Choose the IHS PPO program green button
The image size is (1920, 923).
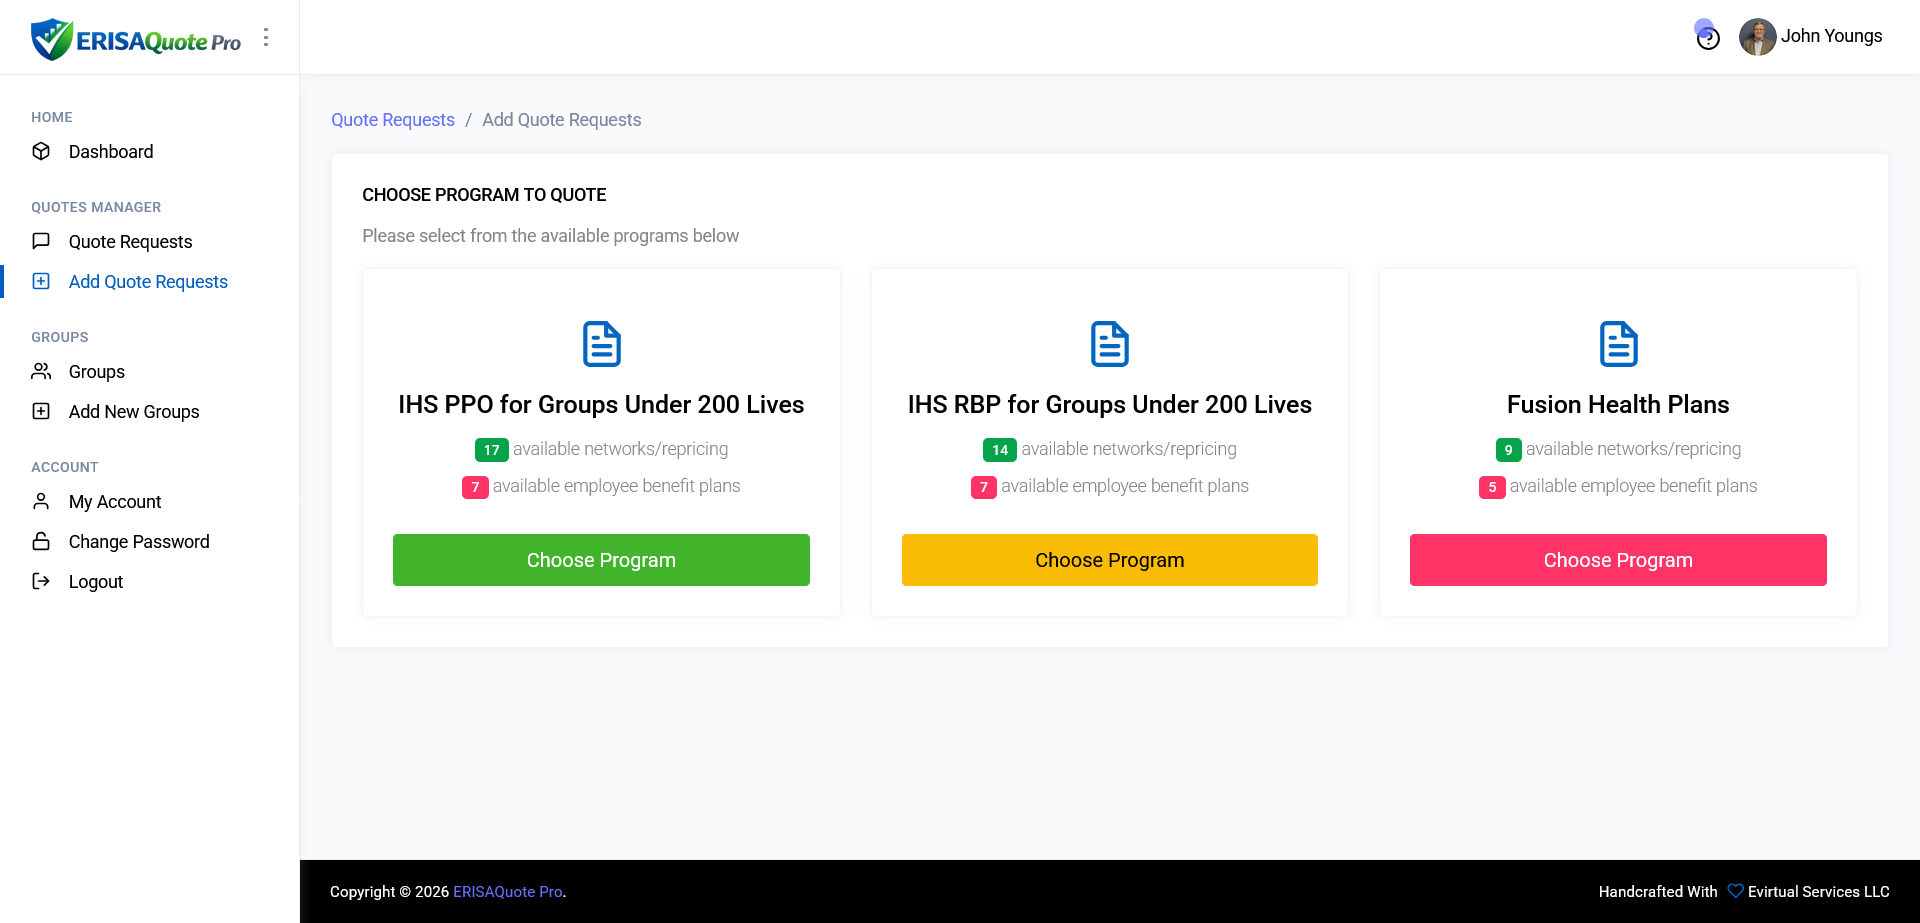(x=601, y=560)
